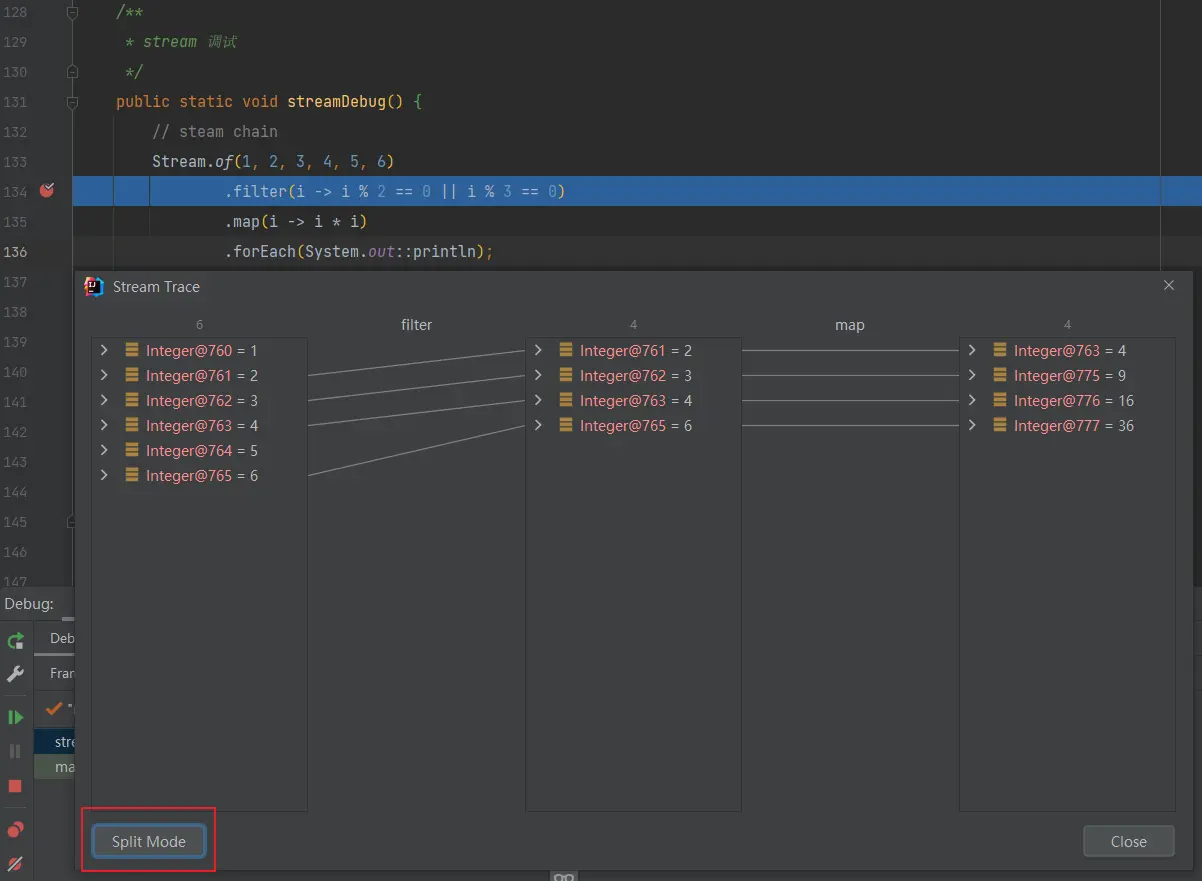Image resolution: width=1202 pixels, height=881 pixels.
Task: Toggle the breakpoint on line 134
Action: point(46,191)
